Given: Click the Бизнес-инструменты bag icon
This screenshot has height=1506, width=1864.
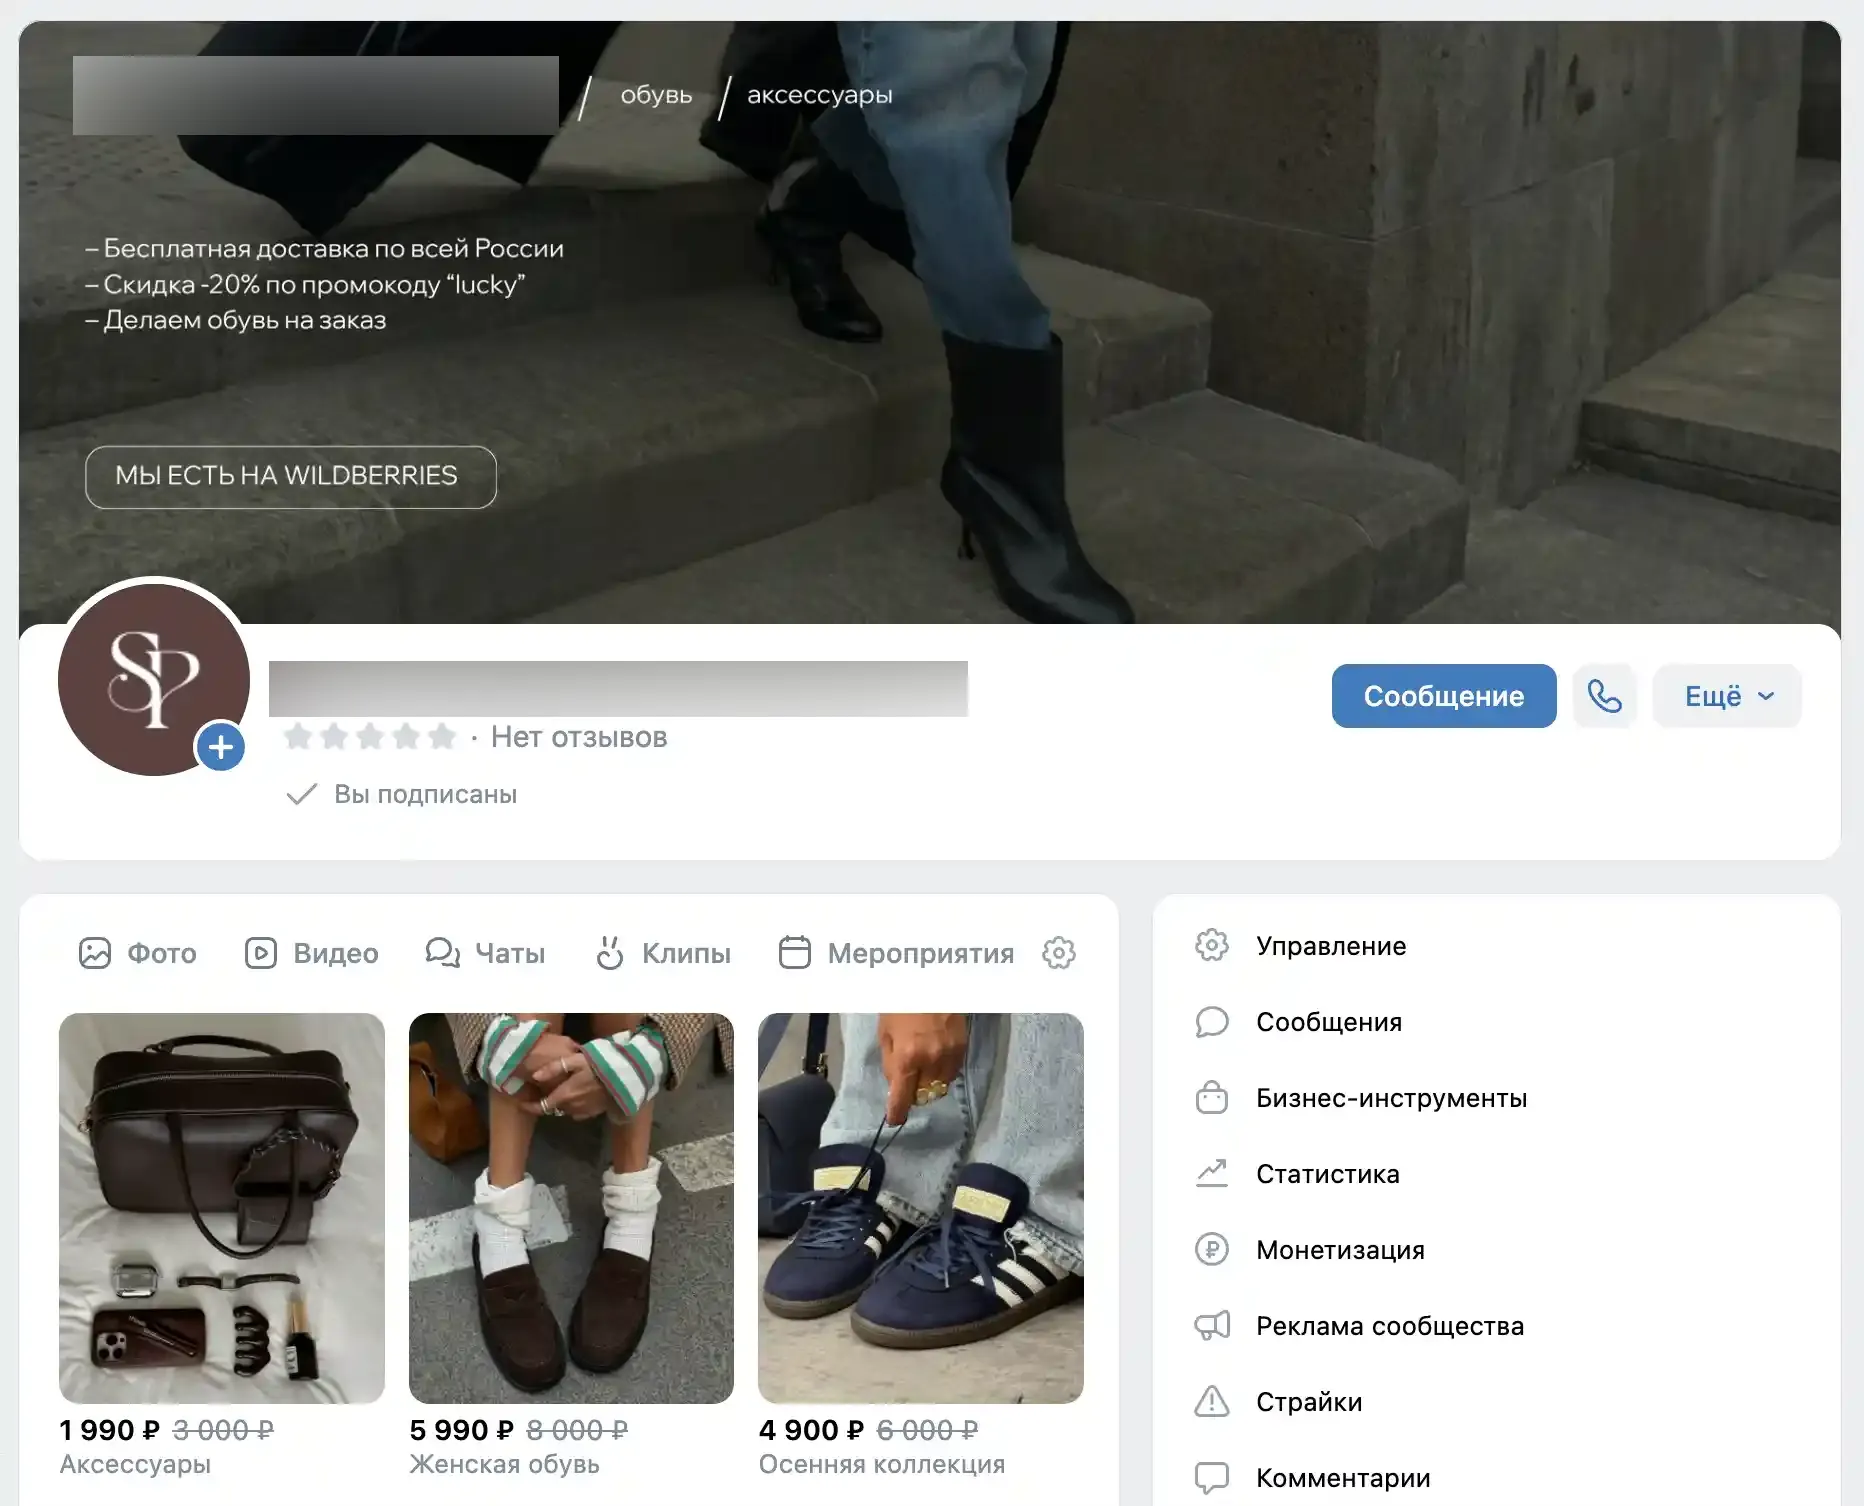Looking at the screenshot, I should pyautogui.click(x=1212, y=1097).
